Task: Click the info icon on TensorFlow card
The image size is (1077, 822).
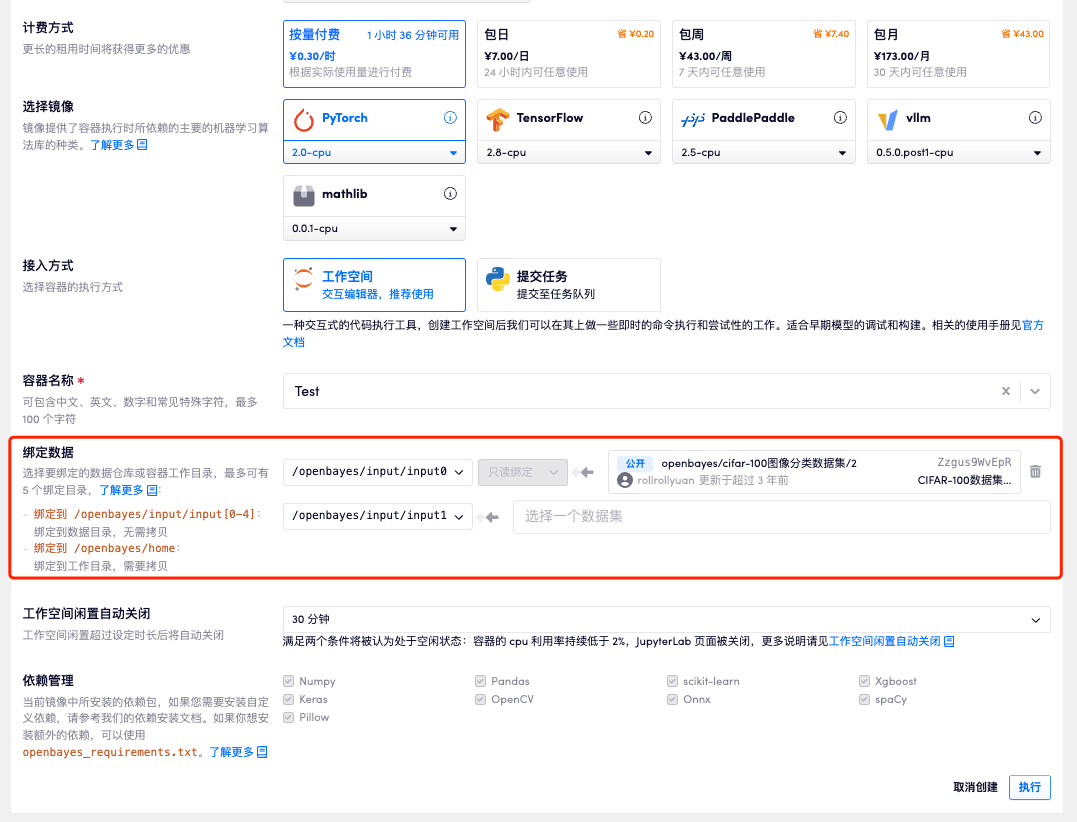Action: [645, 118]
